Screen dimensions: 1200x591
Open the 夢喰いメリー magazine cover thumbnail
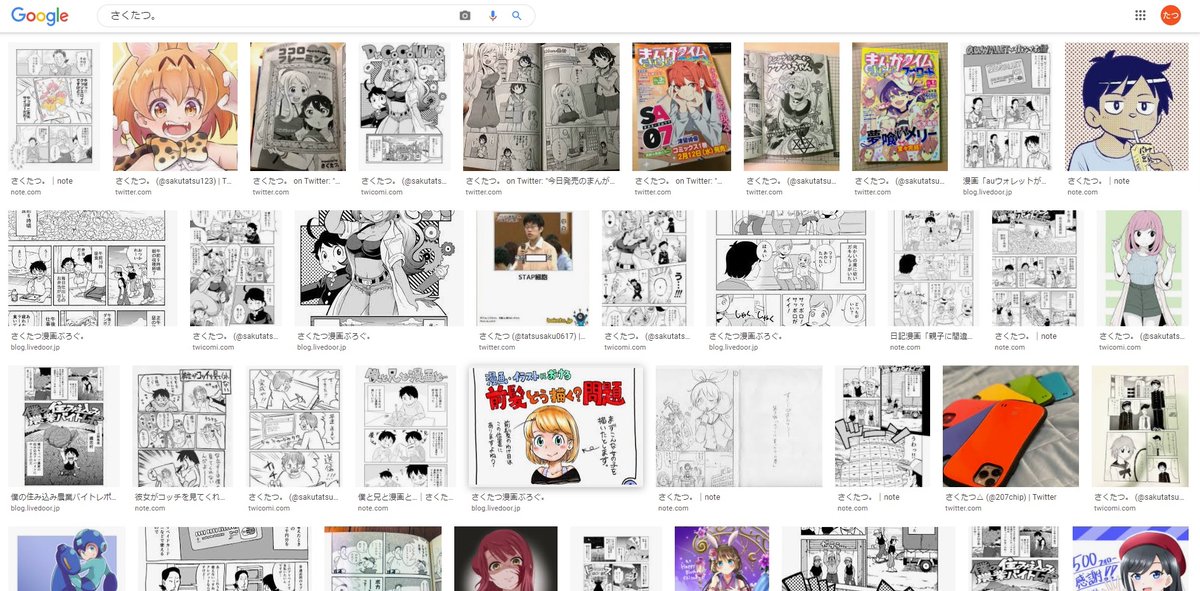pos(902,107)
